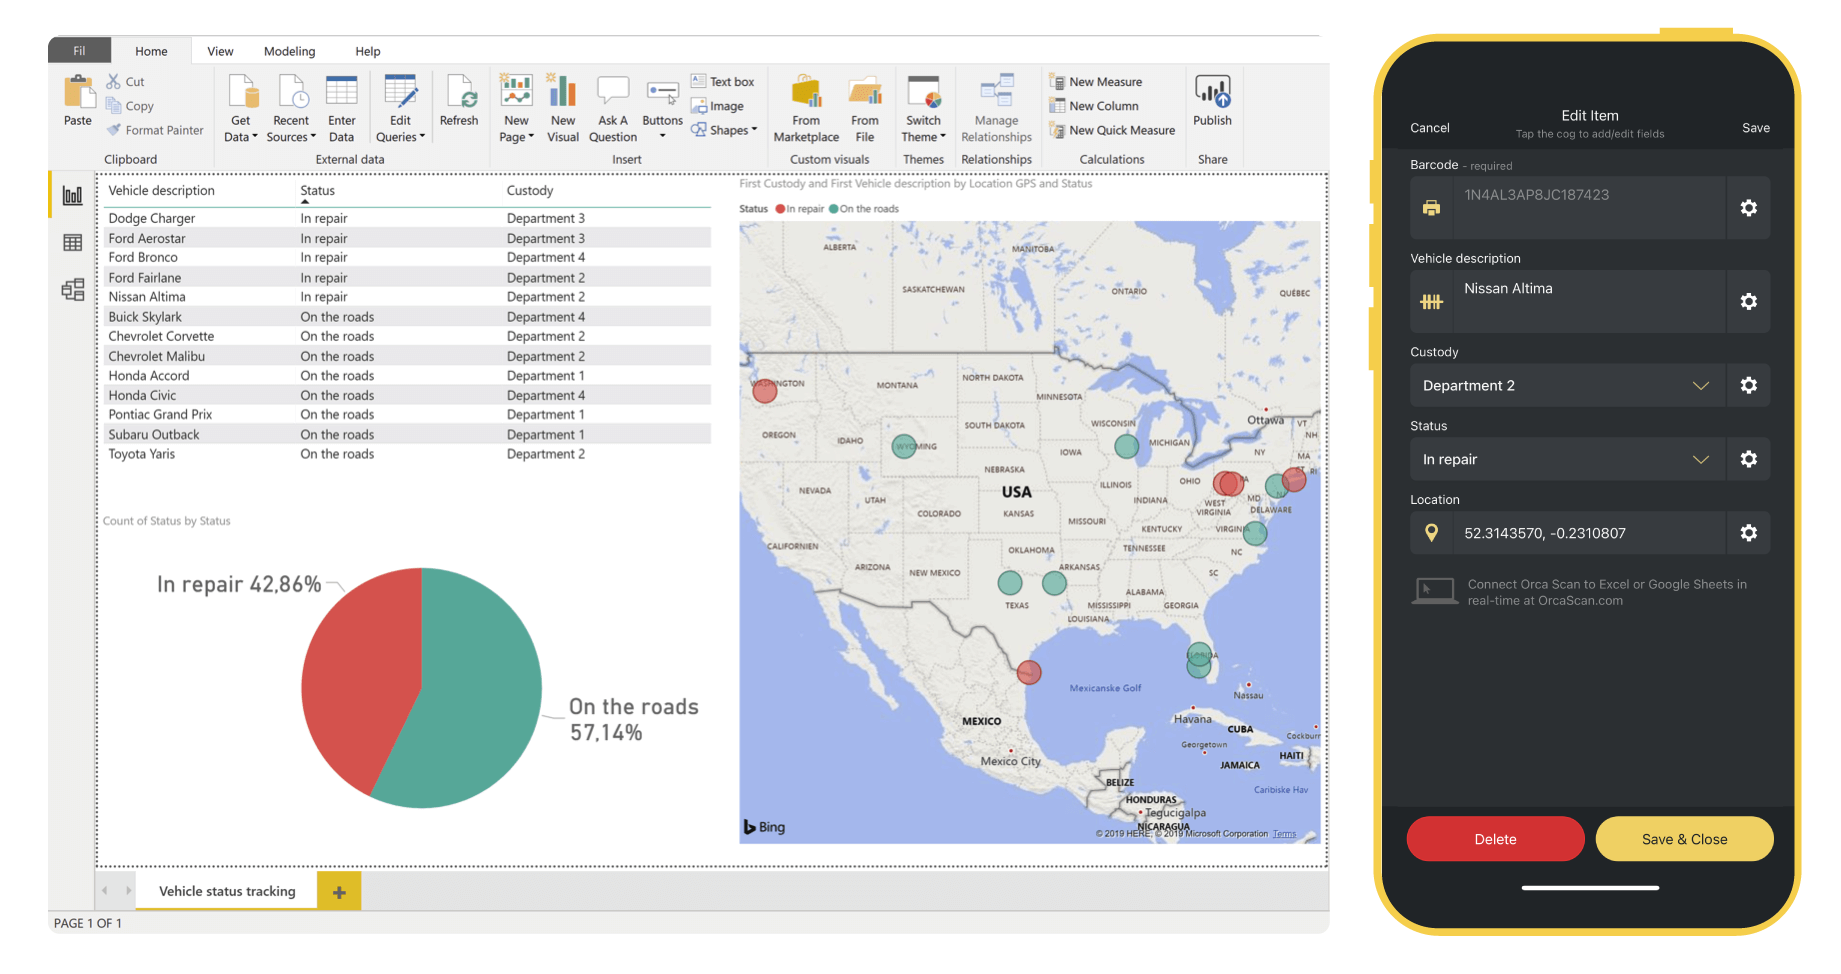Add a new page with plus tab
The height and width of the screenshot is (974, 1841).
(339, 892)
